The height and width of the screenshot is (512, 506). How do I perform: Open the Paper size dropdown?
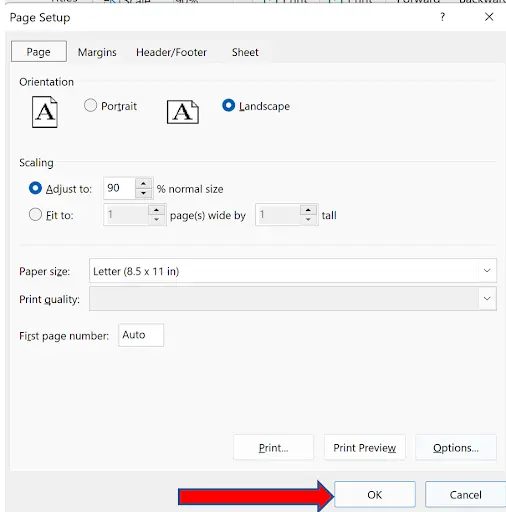487,271
